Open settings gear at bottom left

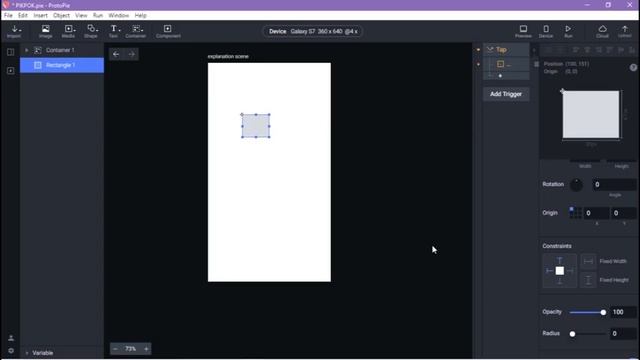coord(11,351)
